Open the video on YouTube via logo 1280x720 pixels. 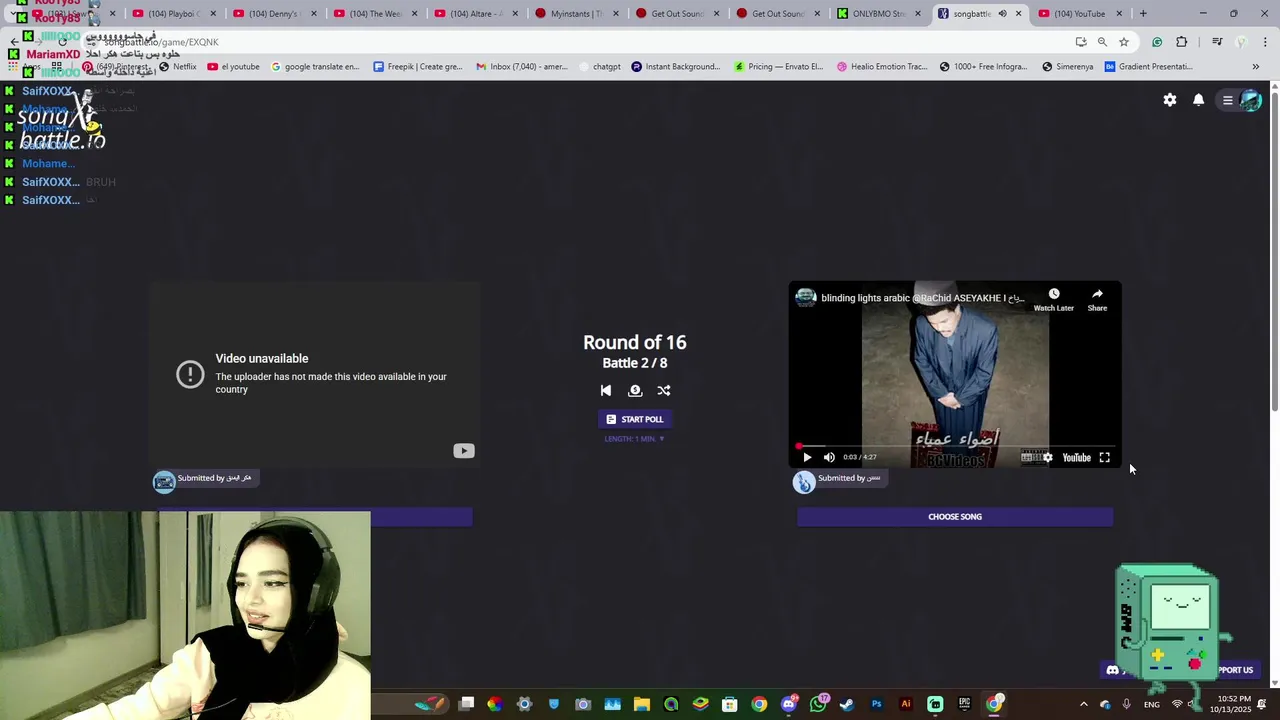(1076, 457)
